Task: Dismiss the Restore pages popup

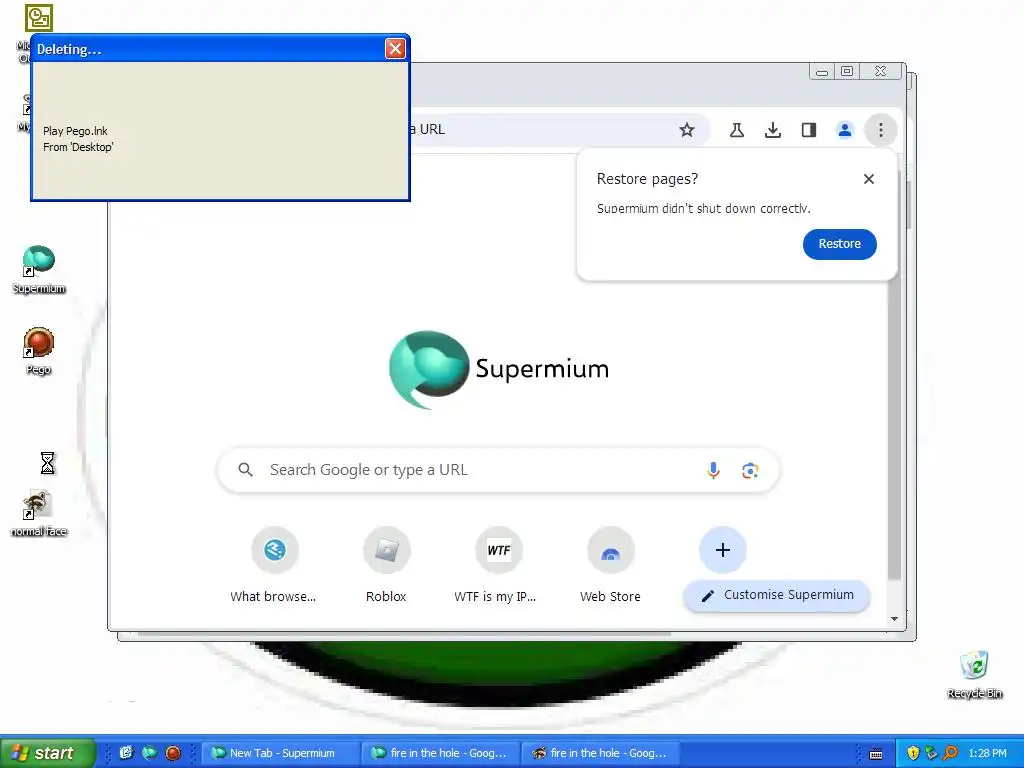Action: click(869, 179)
